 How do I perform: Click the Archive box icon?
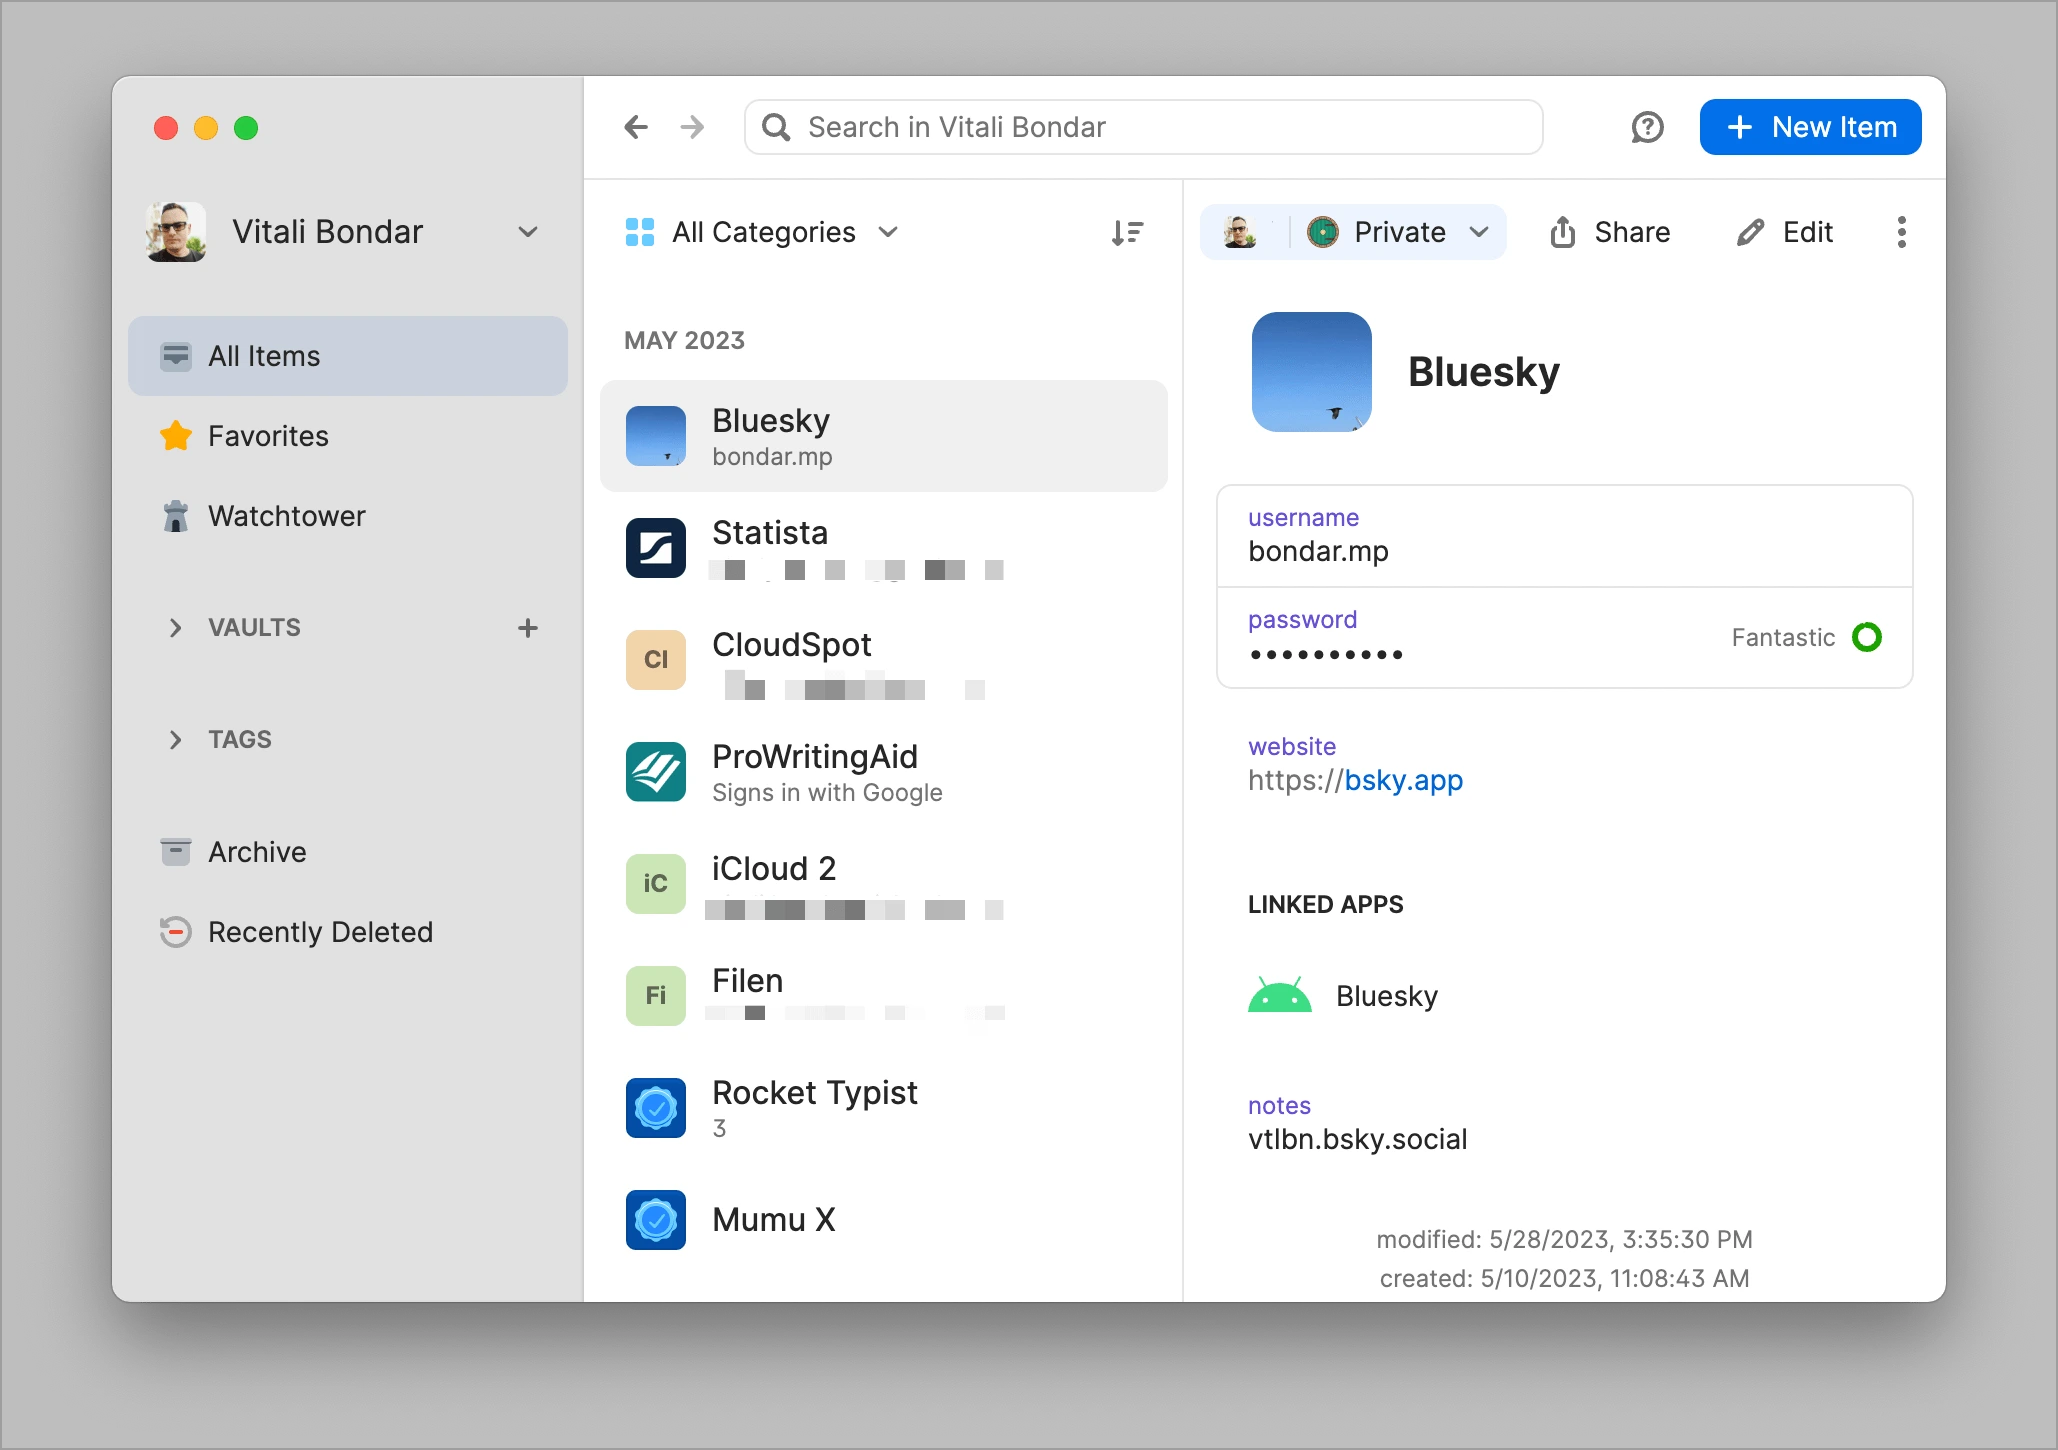click(x=176, y=852)
